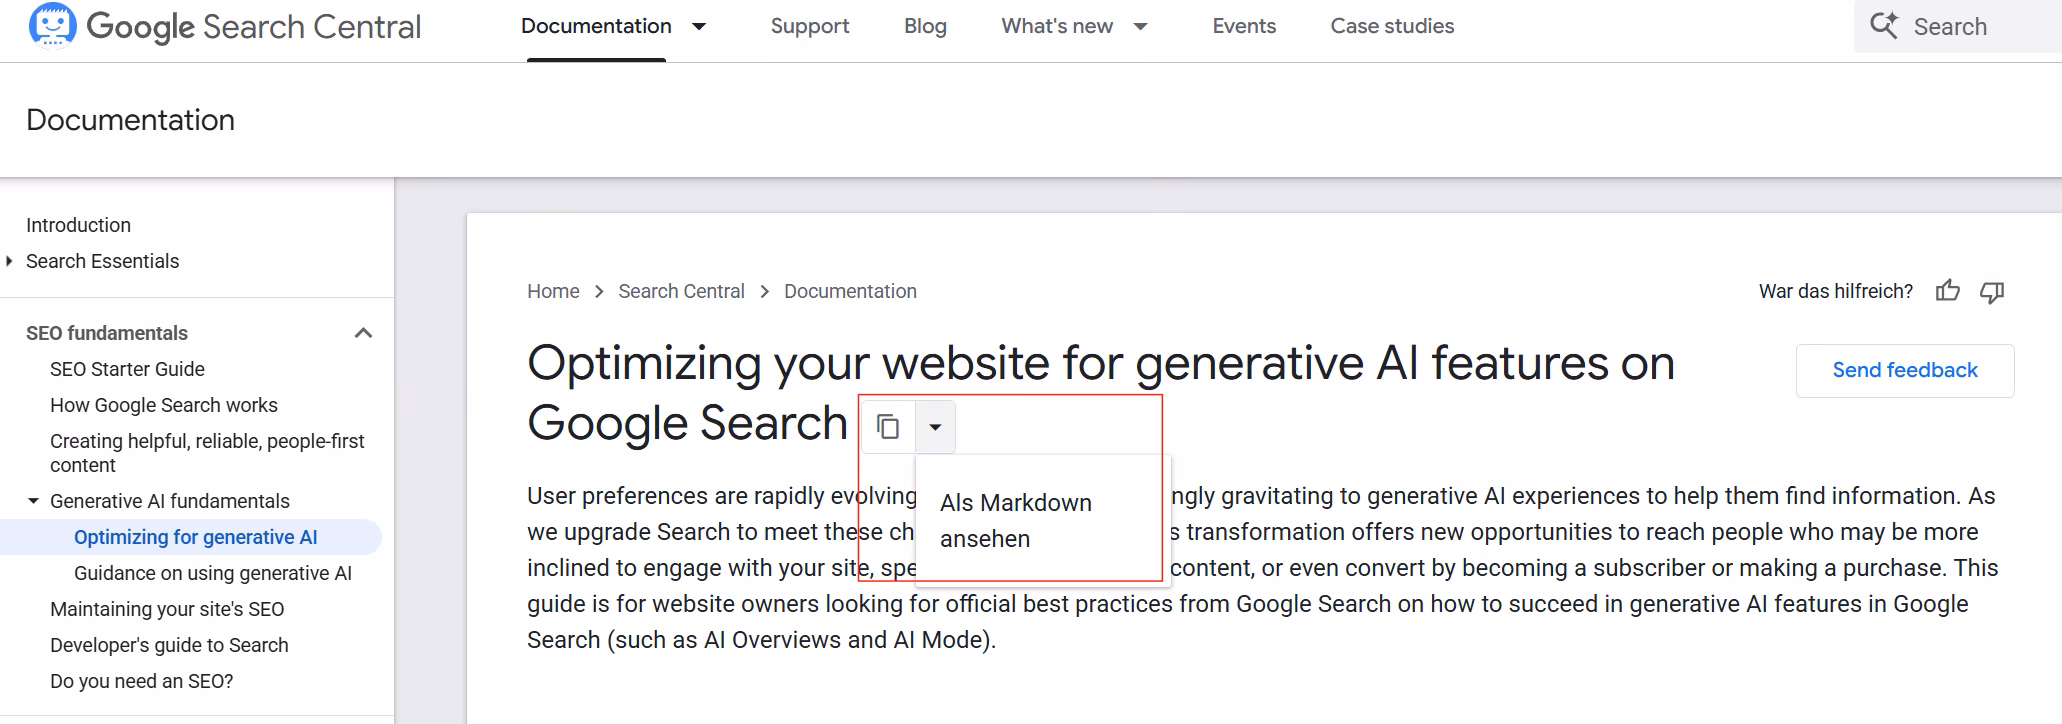Open Developer's guide to Search item
This screenshot has height=724, width=2062.
[169, 645]
